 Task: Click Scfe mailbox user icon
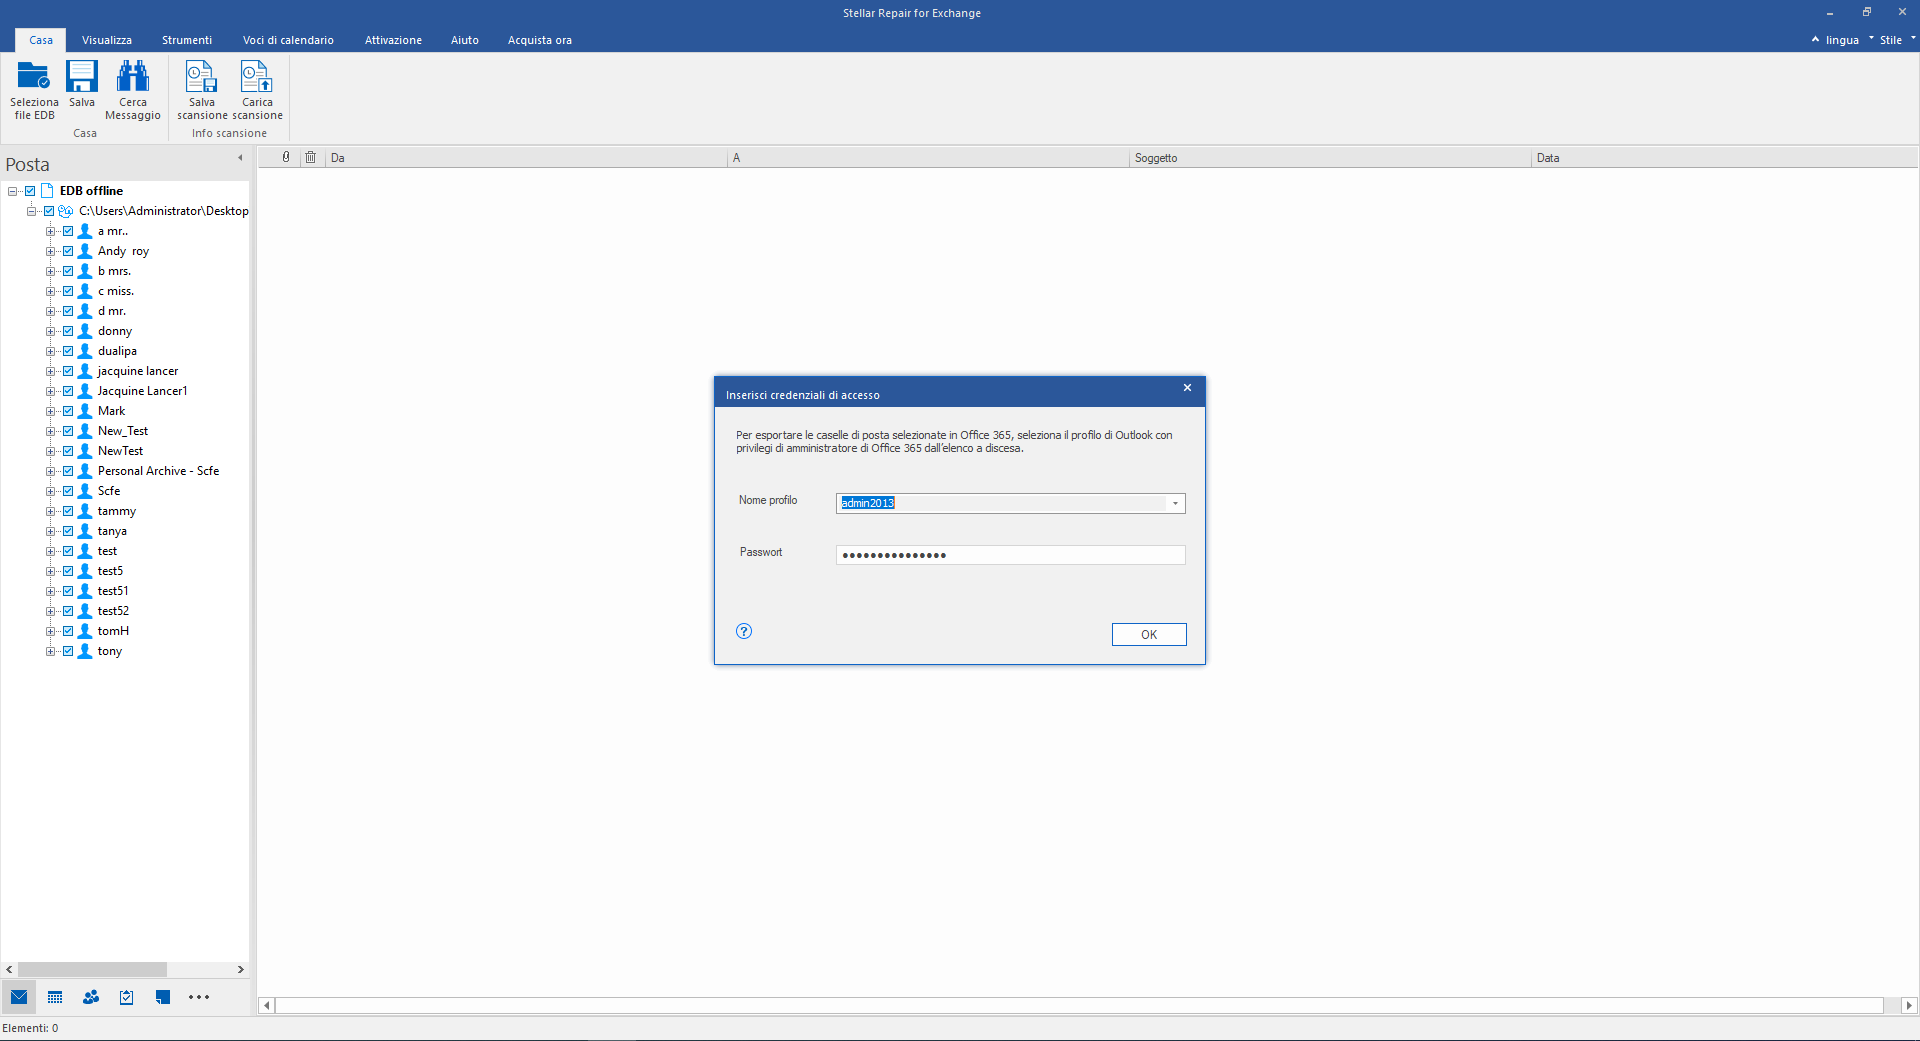click(x=85, y=491)
